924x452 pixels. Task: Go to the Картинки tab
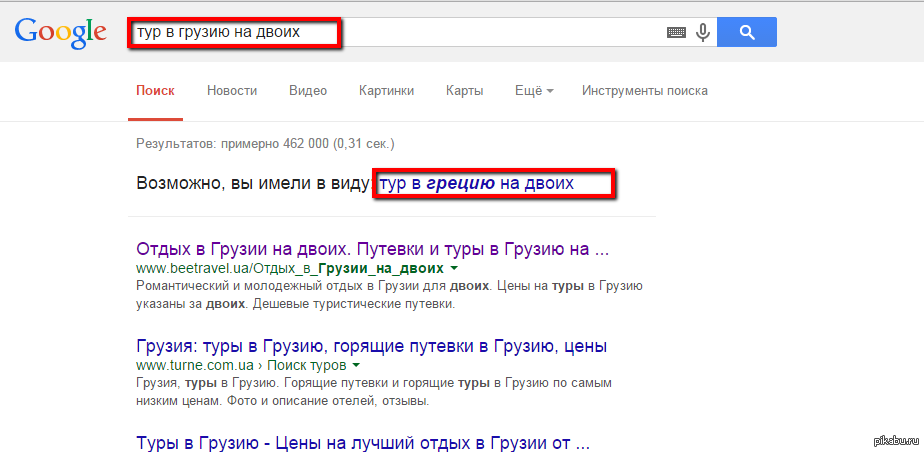tap(386, 91)
